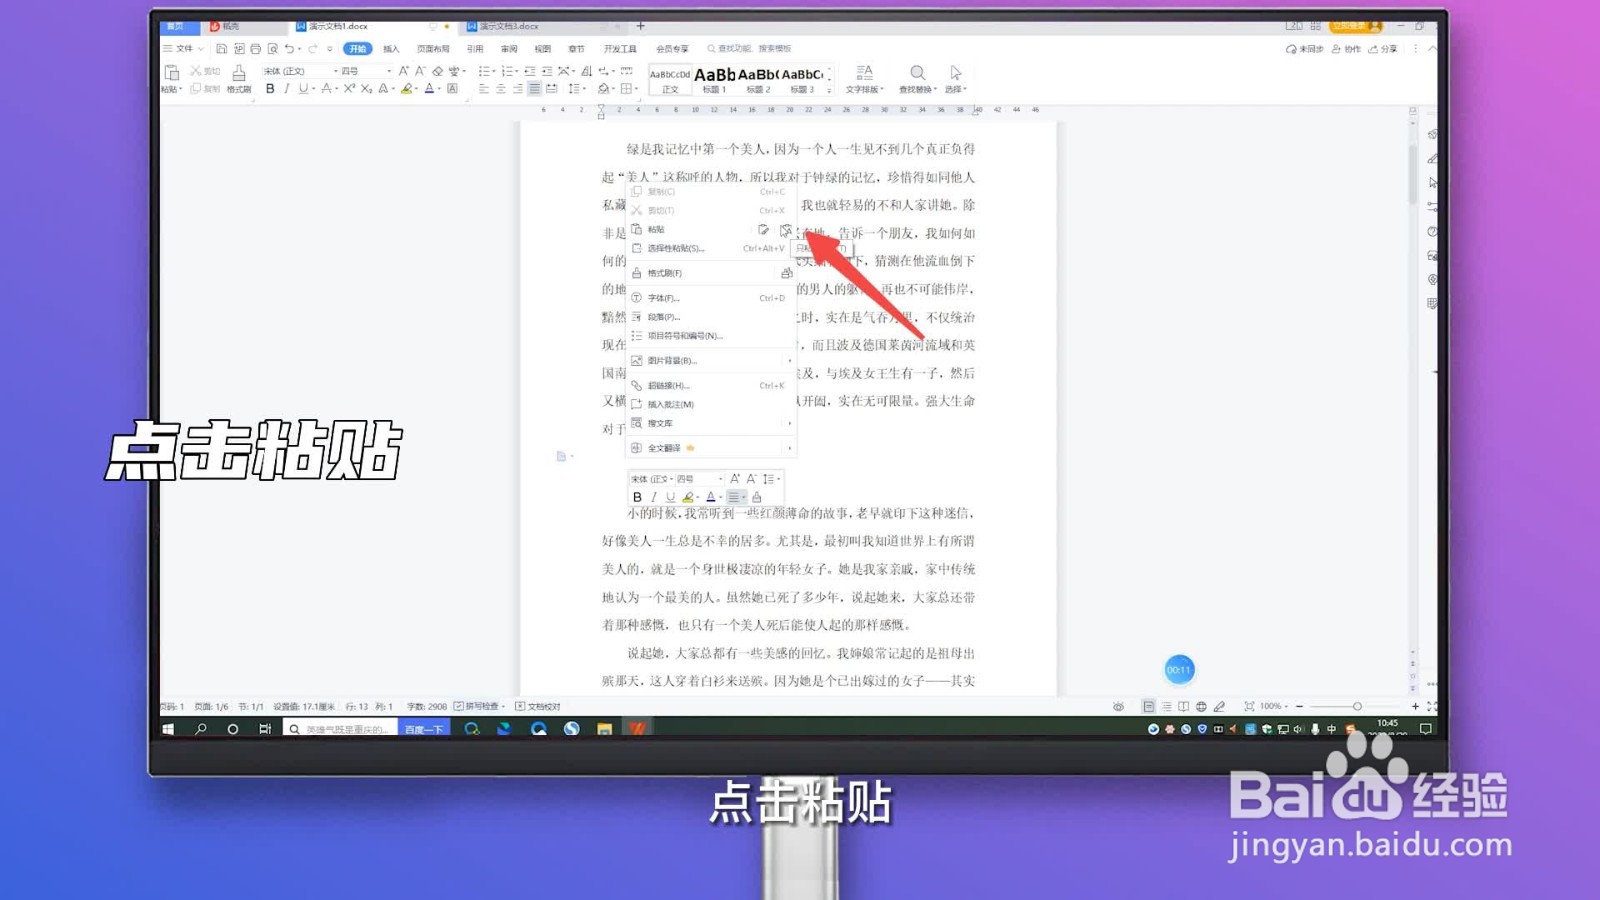Click the Print Preview icon
This screenshot has width=1600, height=900.
(272, 49)
